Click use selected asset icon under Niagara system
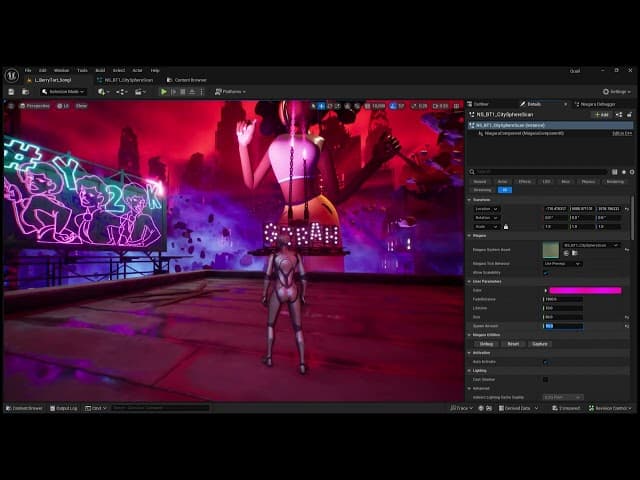The image size is (640, 480). coord(566,253)
